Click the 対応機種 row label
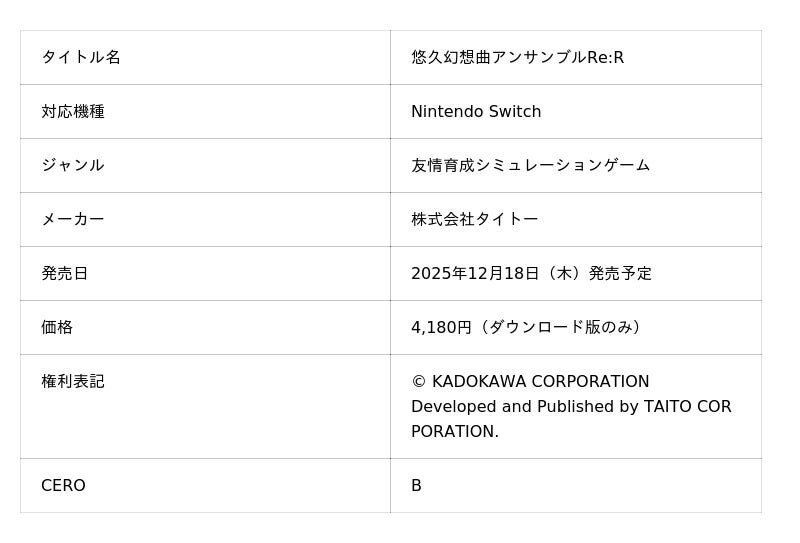 point(73,111)
